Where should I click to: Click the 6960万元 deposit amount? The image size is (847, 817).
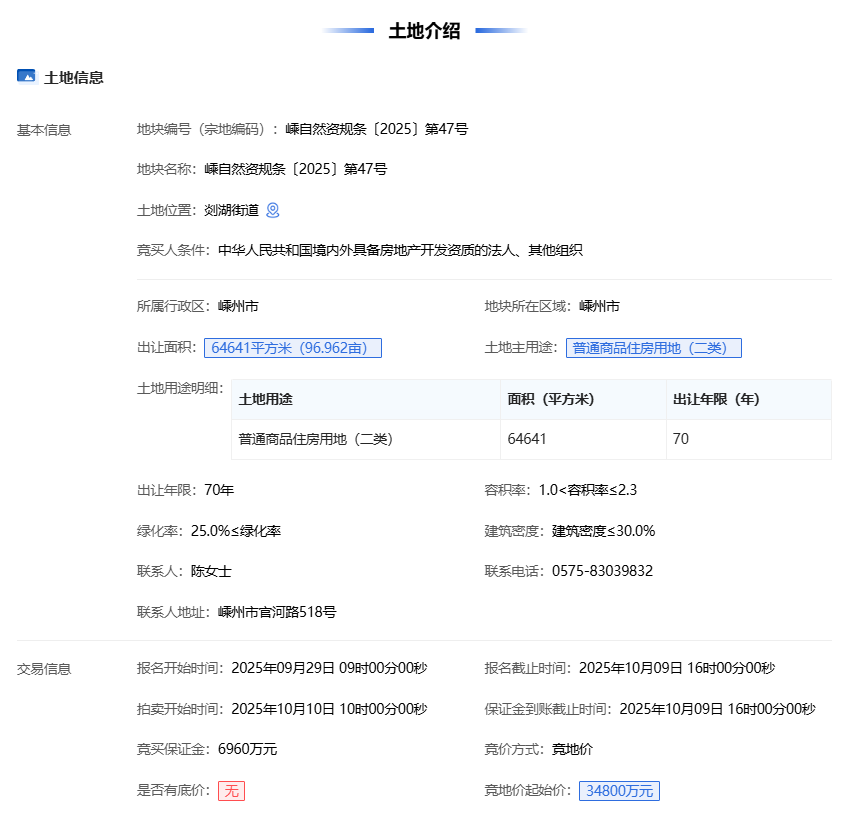247,749
